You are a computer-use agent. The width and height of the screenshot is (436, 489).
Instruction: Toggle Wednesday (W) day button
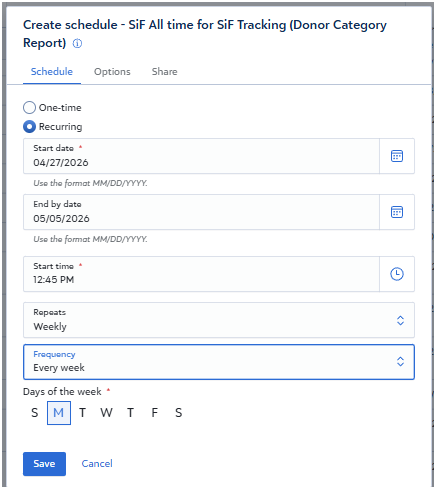click(106, 413)
